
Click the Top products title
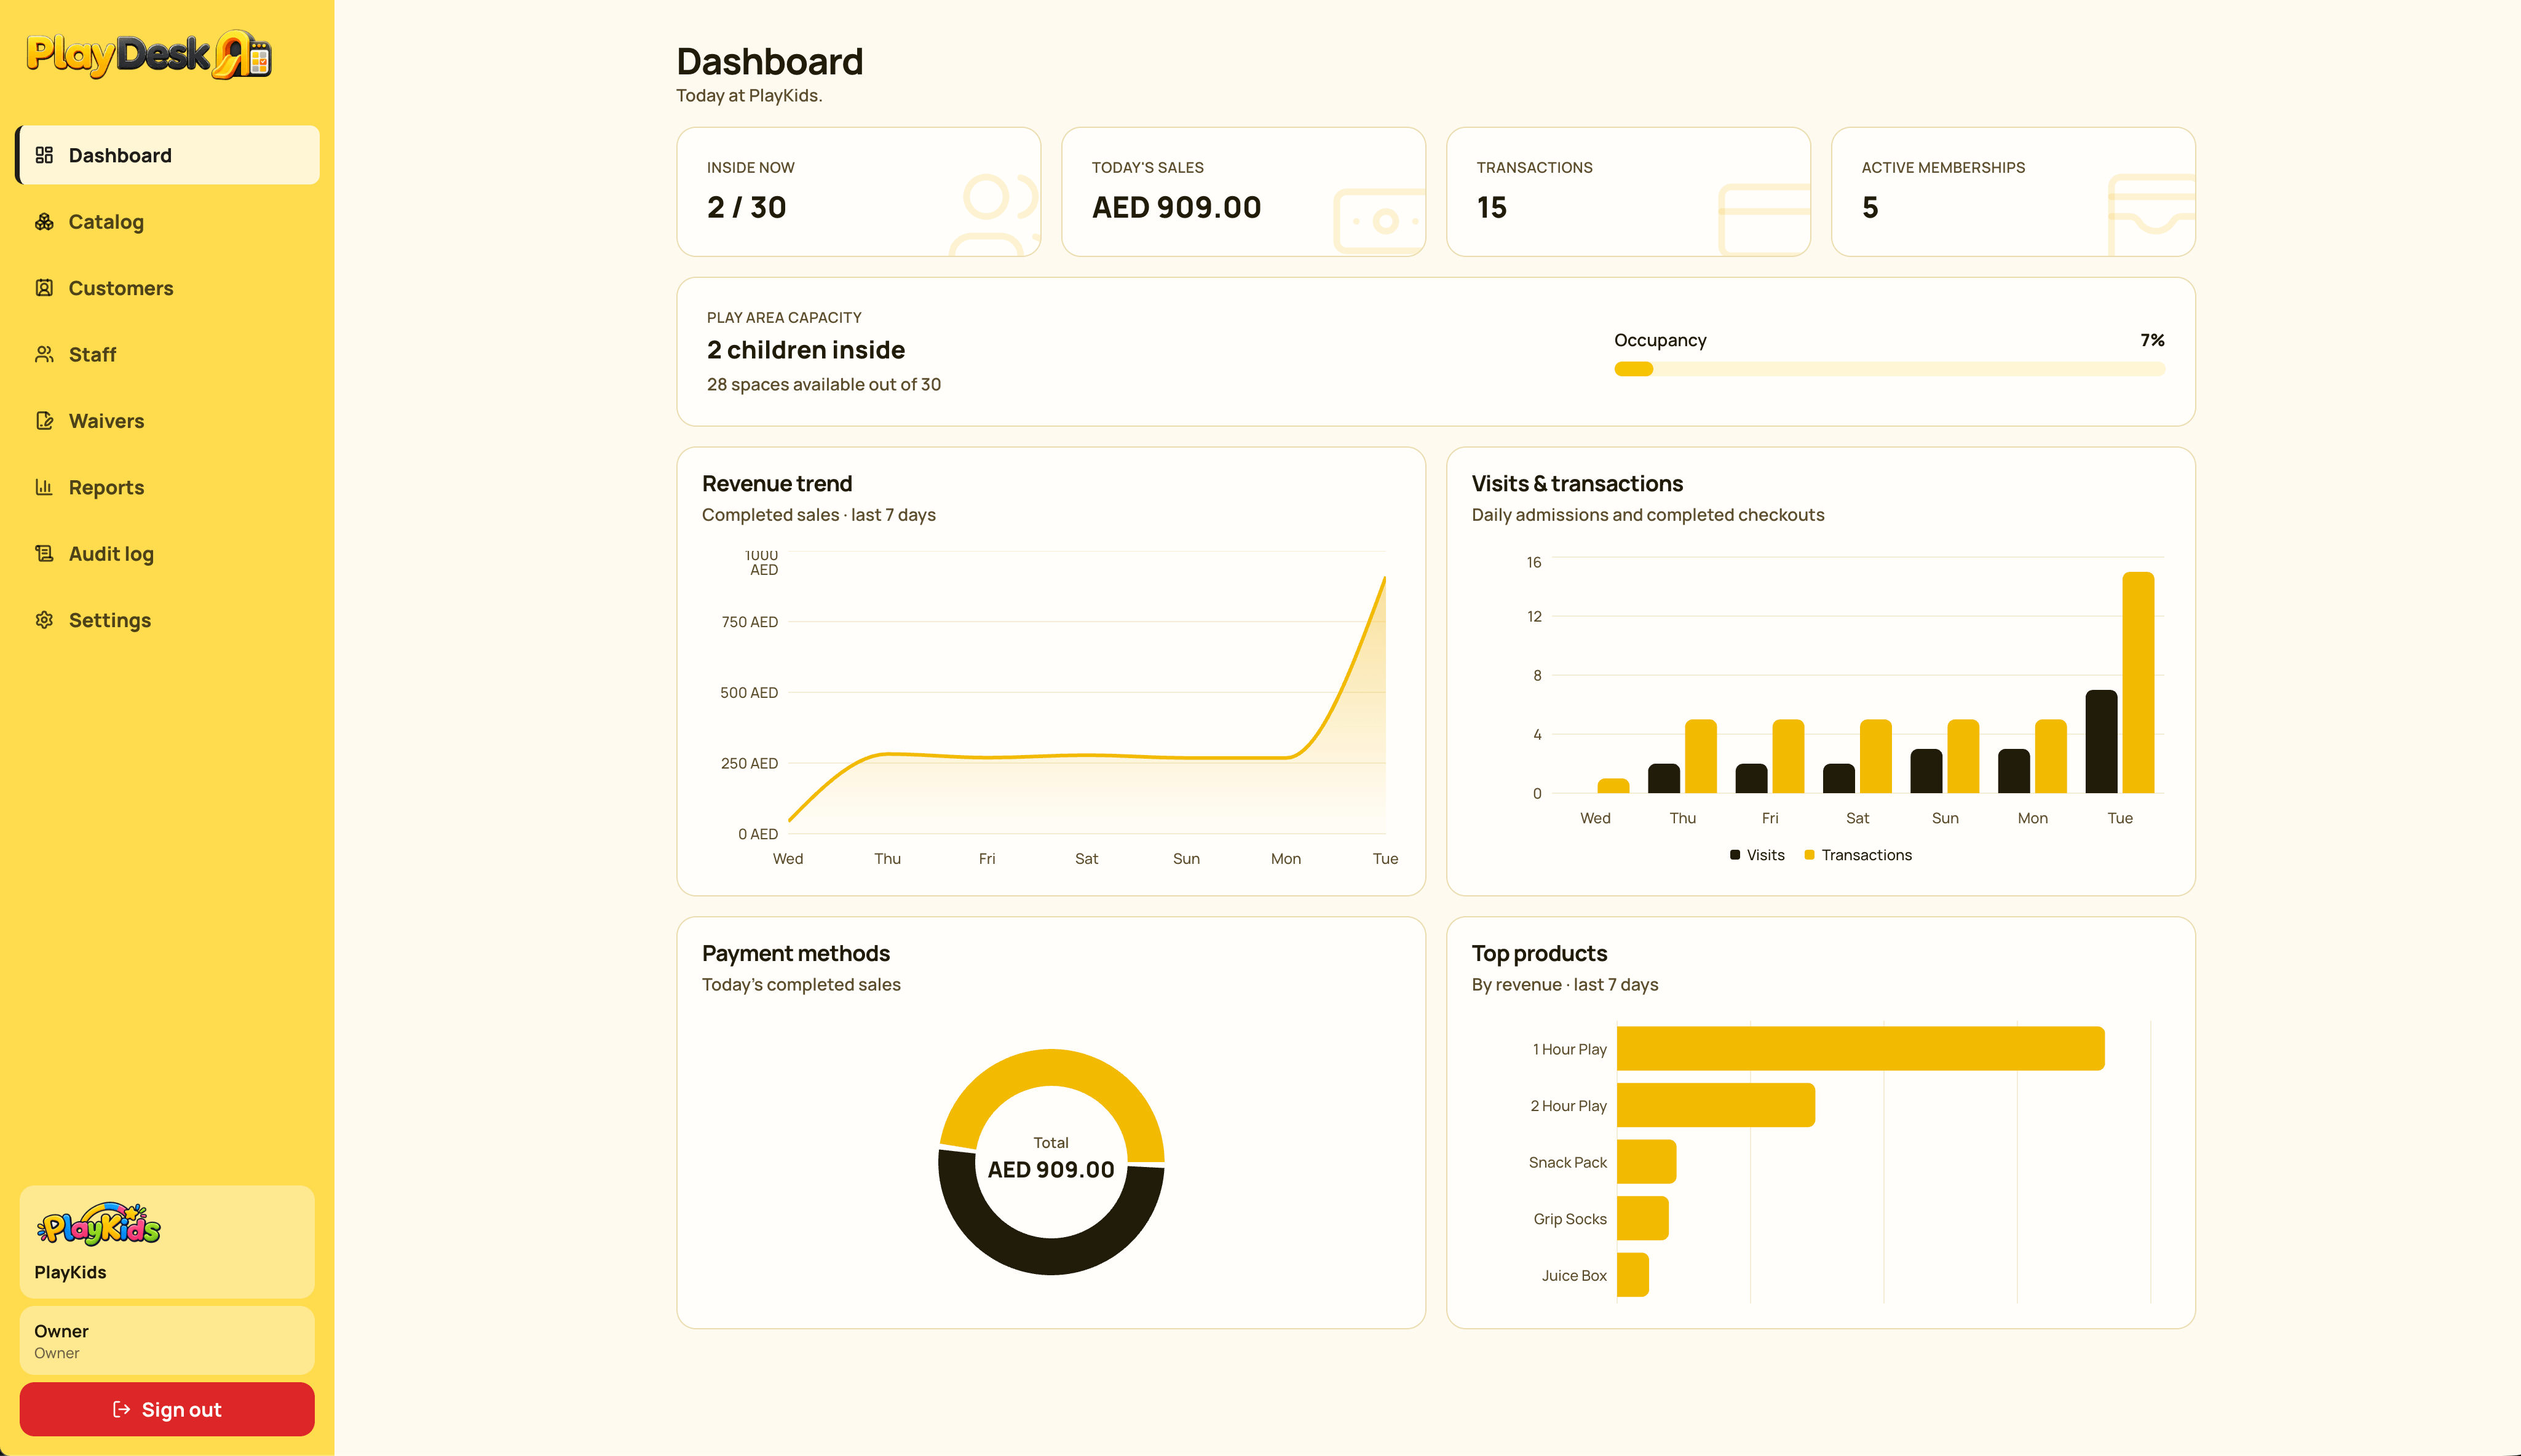(1539, 954)
